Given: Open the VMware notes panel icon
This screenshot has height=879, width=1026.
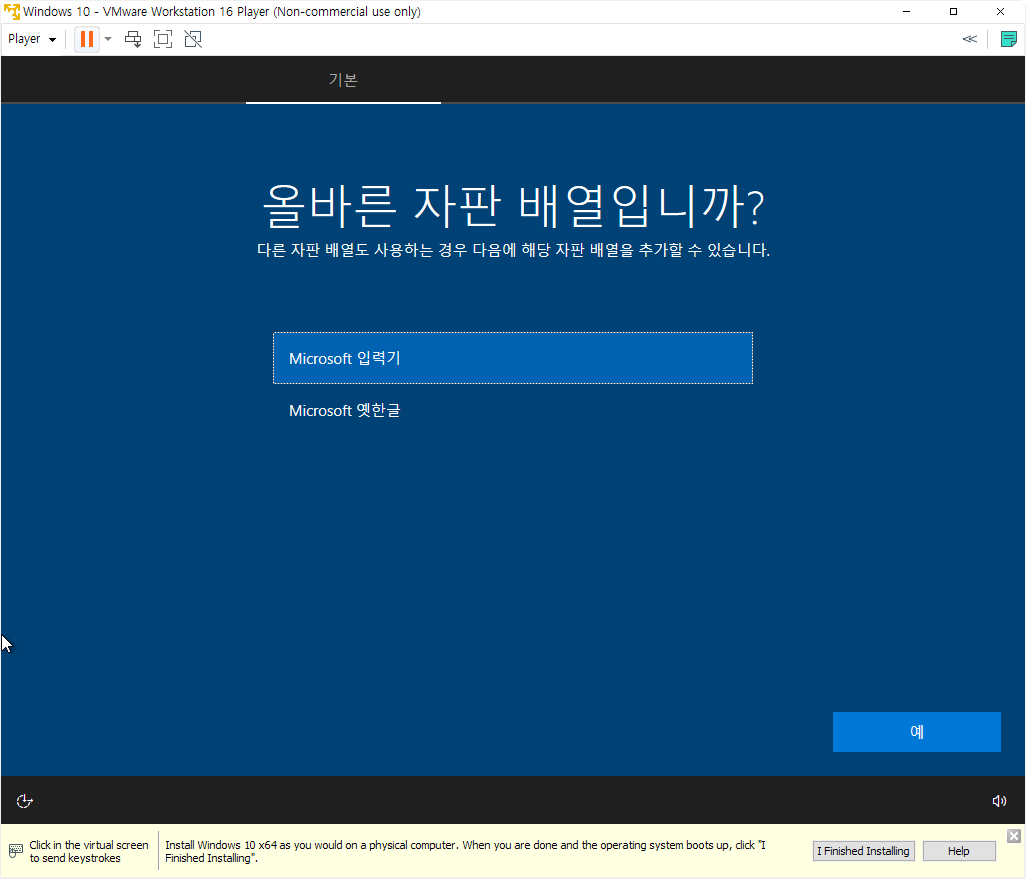Looking at the screenshot, I should [1008, 39].
